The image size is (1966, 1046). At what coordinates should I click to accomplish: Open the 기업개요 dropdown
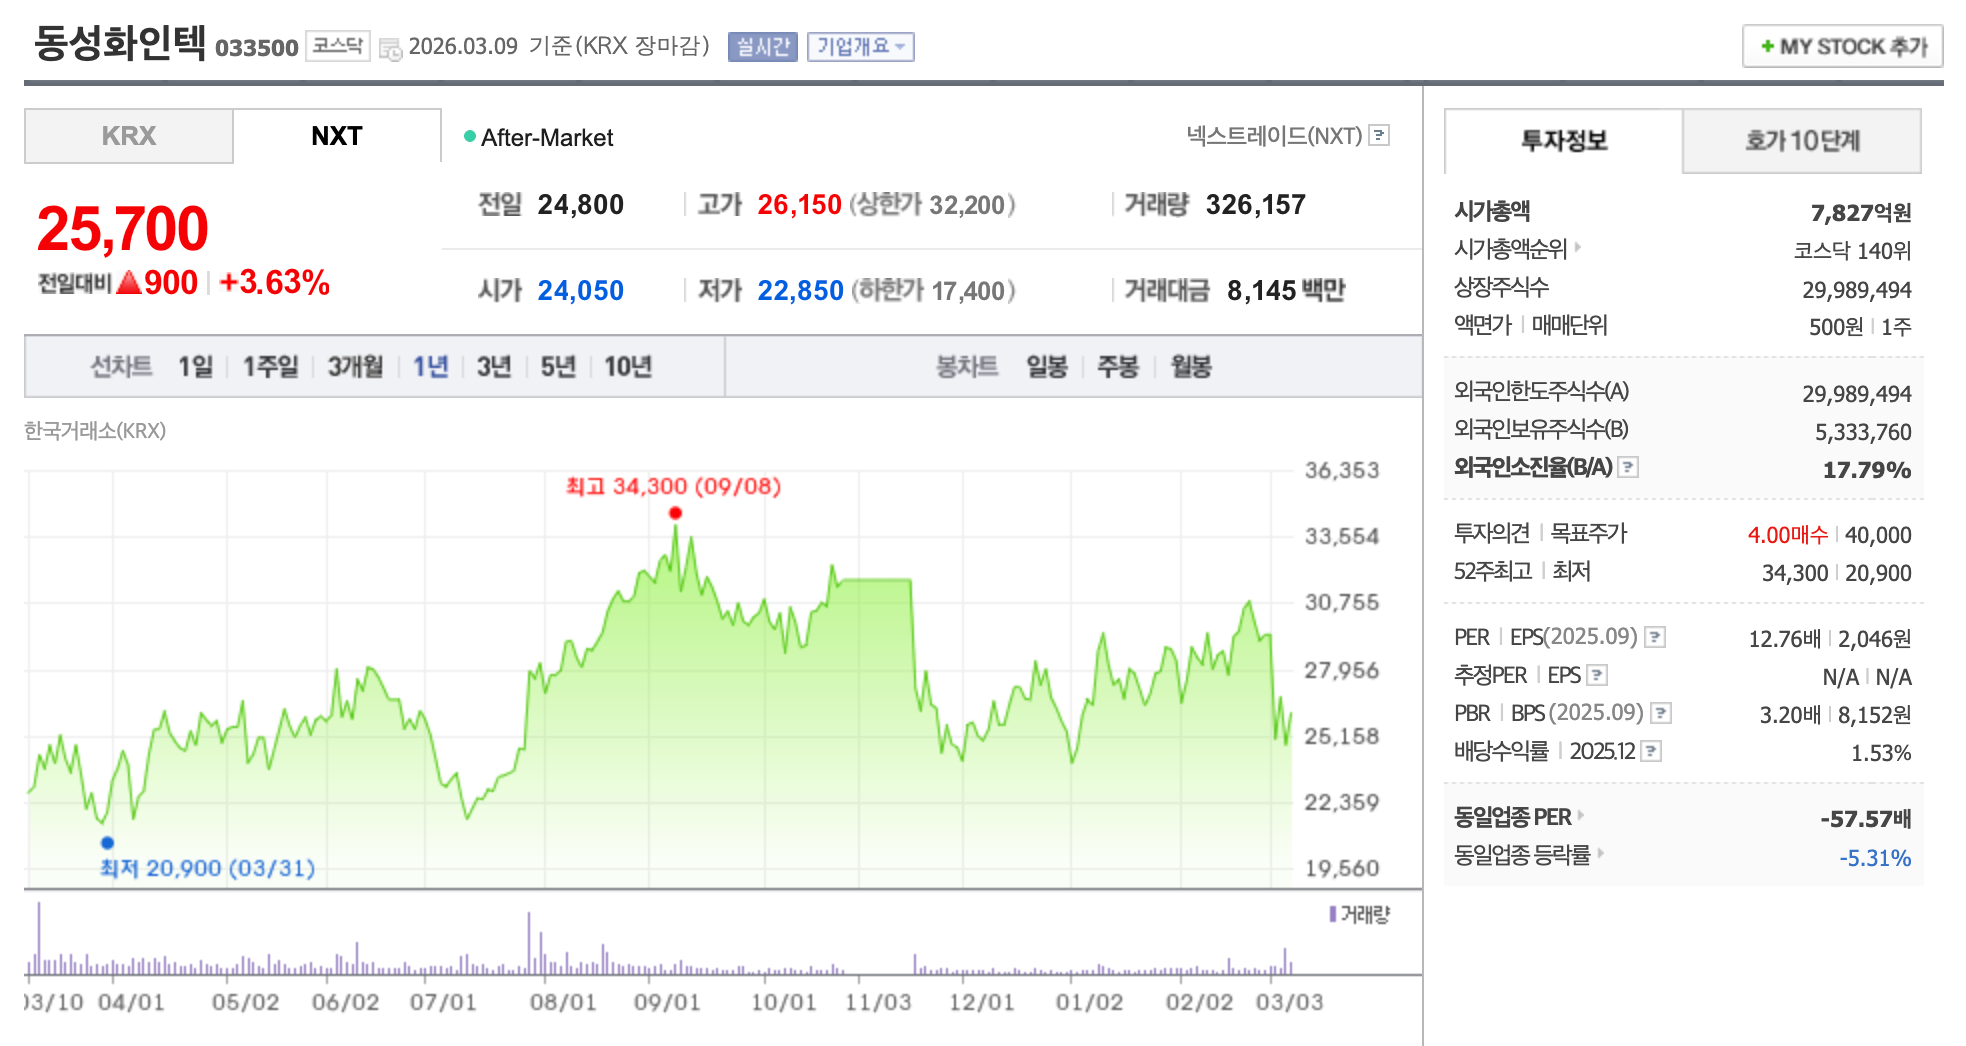tap(861, 47)
